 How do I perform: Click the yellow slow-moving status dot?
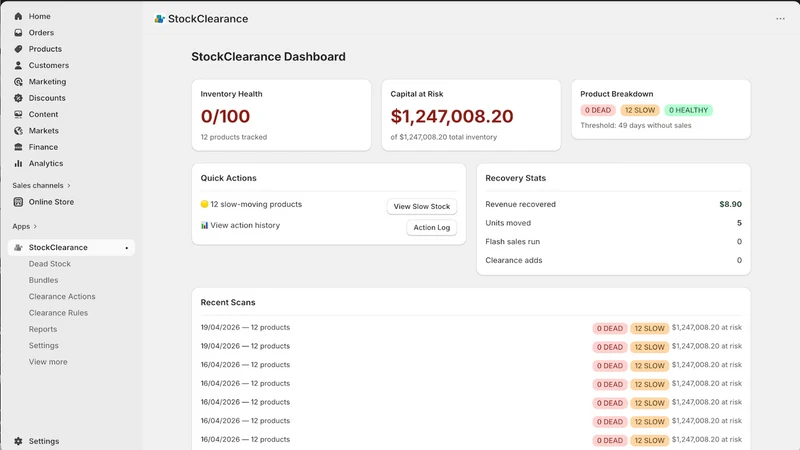point(205,204)
